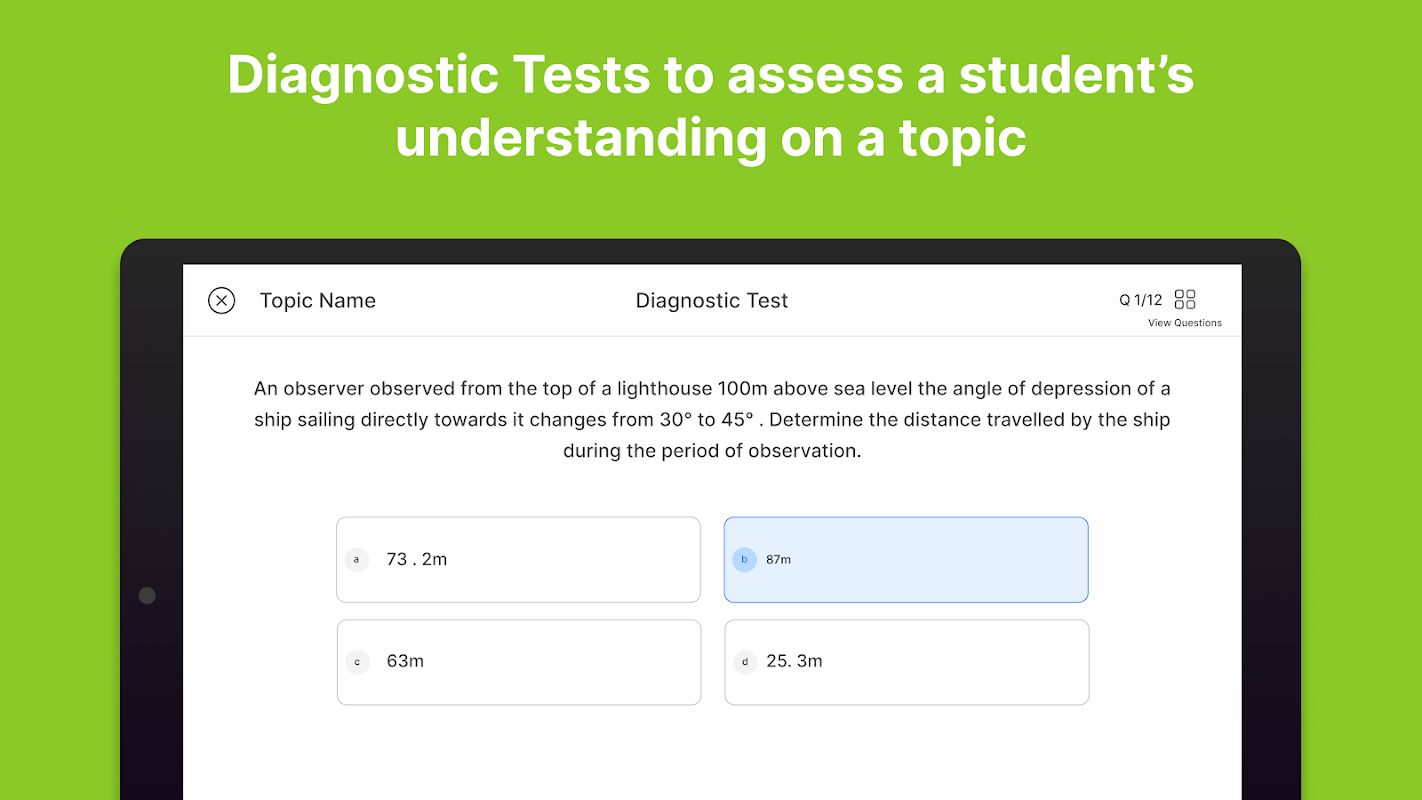
Task: Click the 'Diagnostic Tests to assess' headline
Action: (711, 76)
